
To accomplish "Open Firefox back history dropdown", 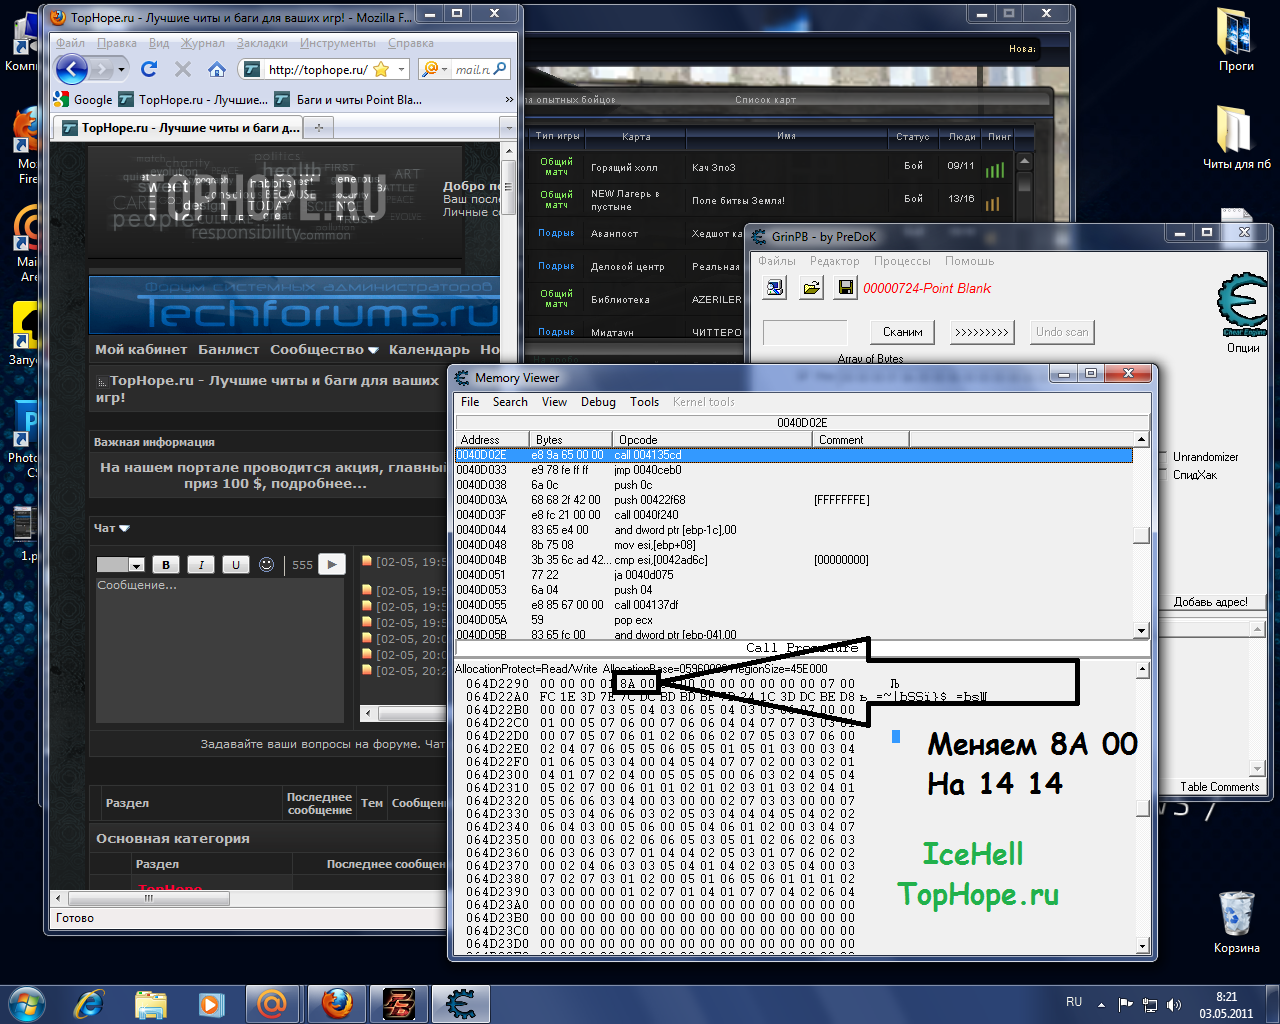I will [122, 69].
